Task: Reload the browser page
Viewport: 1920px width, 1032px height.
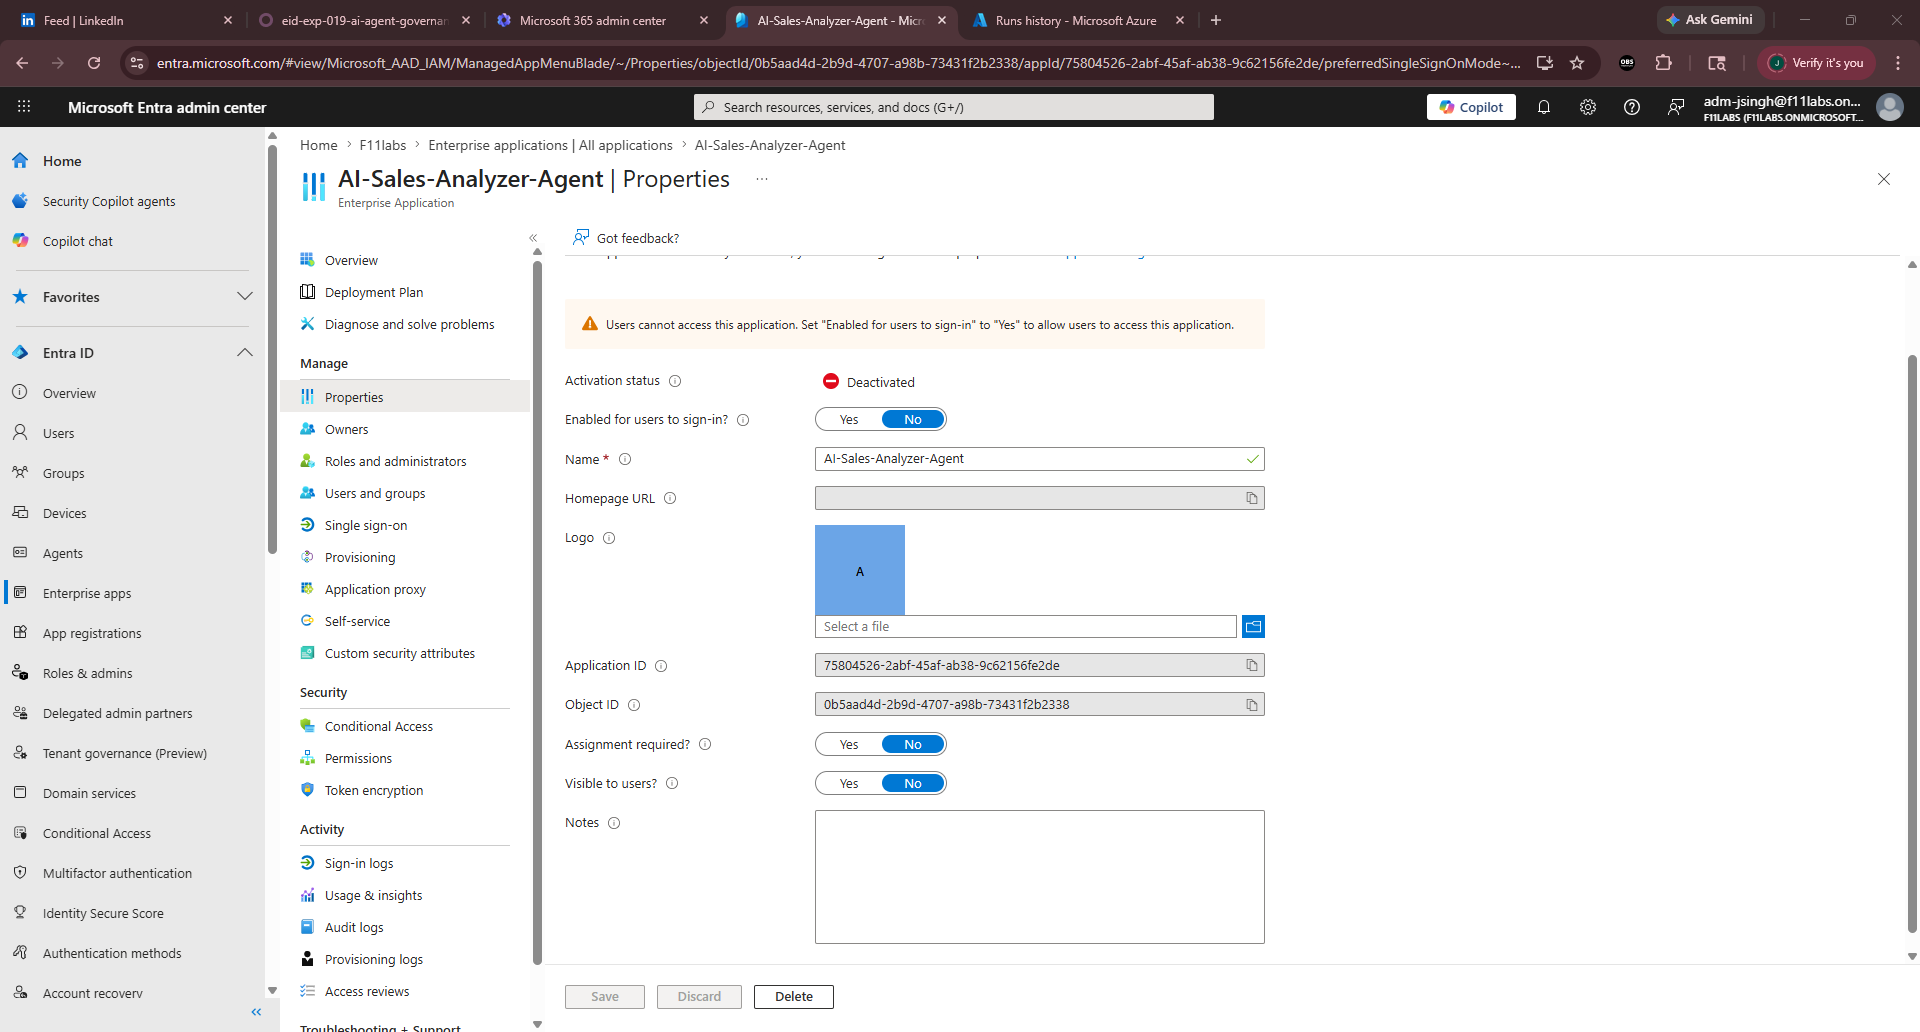Action: [x=94, y=63]
